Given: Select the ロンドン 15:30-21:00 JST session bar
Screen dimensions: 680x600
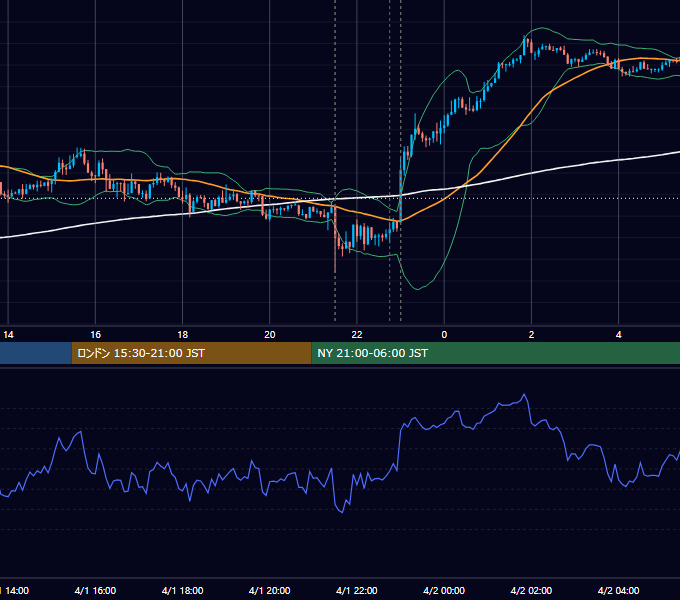Looking at the screenshot, I should tap(191, 353).
